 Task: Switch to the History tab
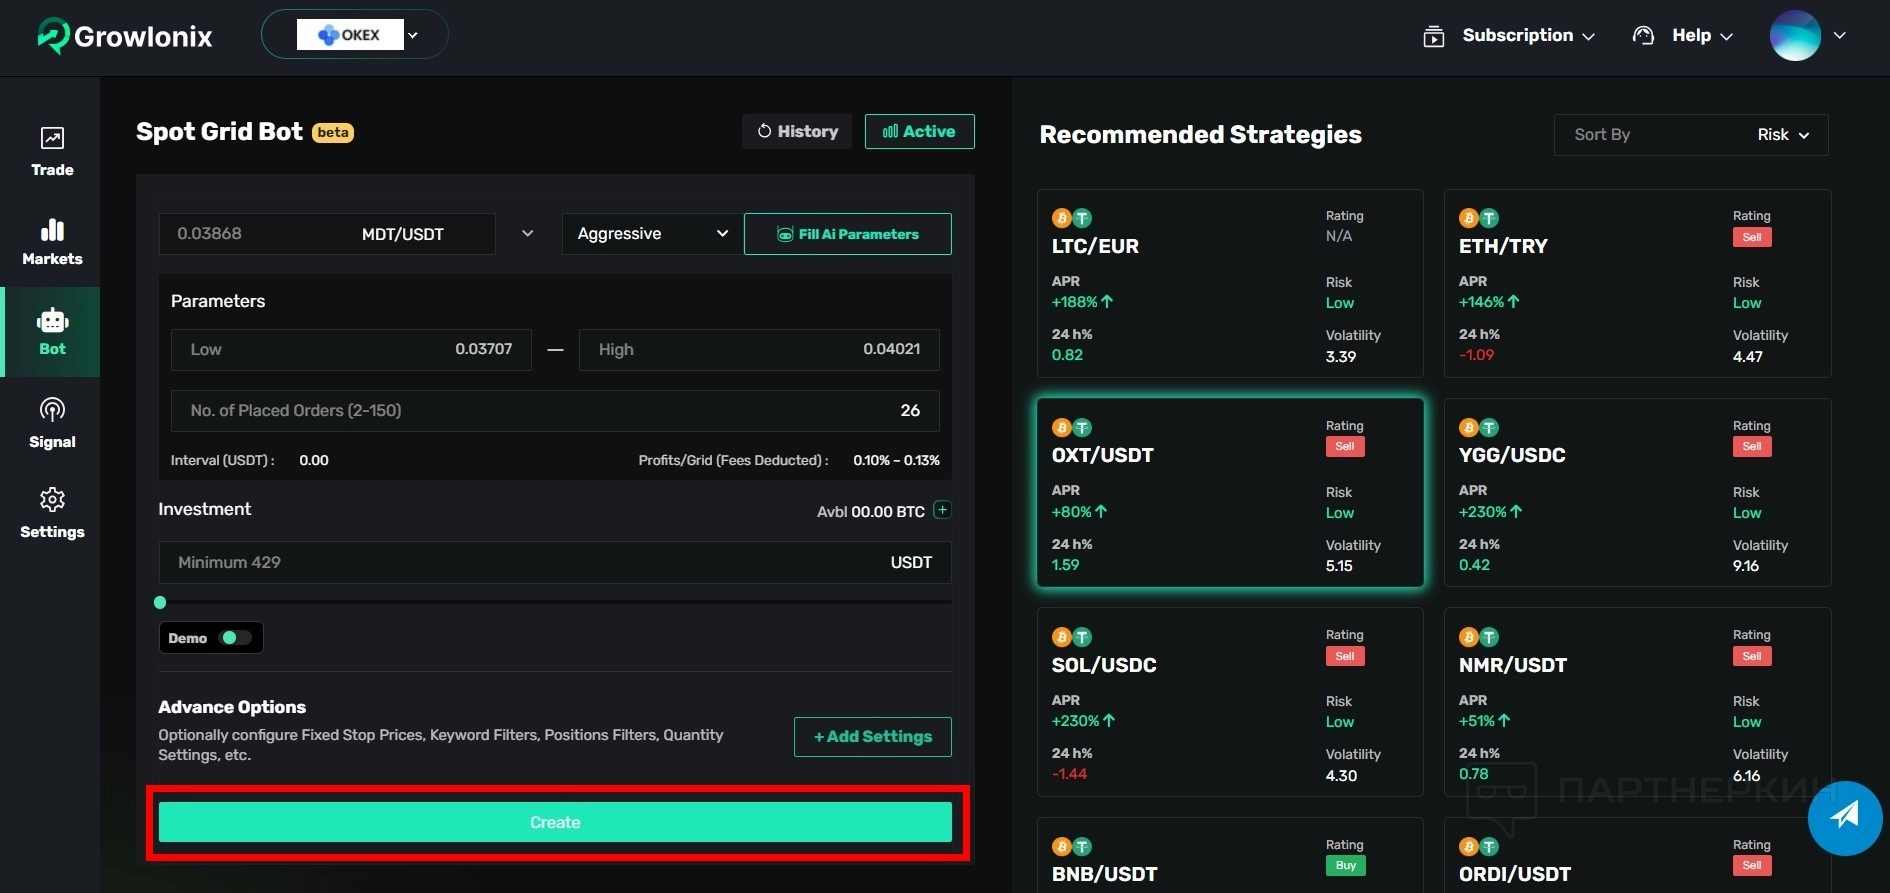tap(797, 132)
